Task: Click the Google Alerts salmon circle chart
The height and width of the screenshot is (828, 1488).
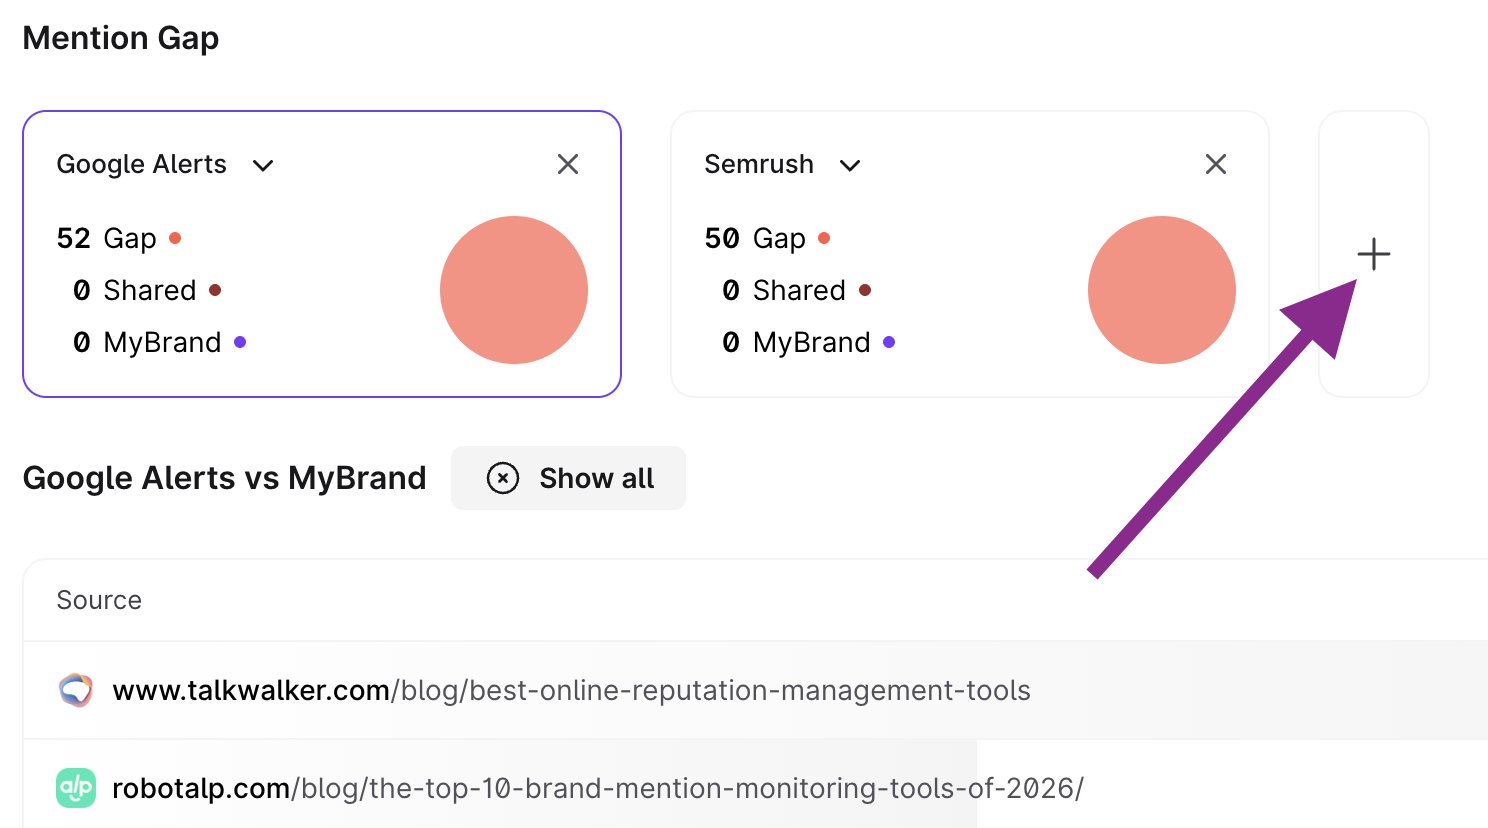Action: tap(514, 290)
